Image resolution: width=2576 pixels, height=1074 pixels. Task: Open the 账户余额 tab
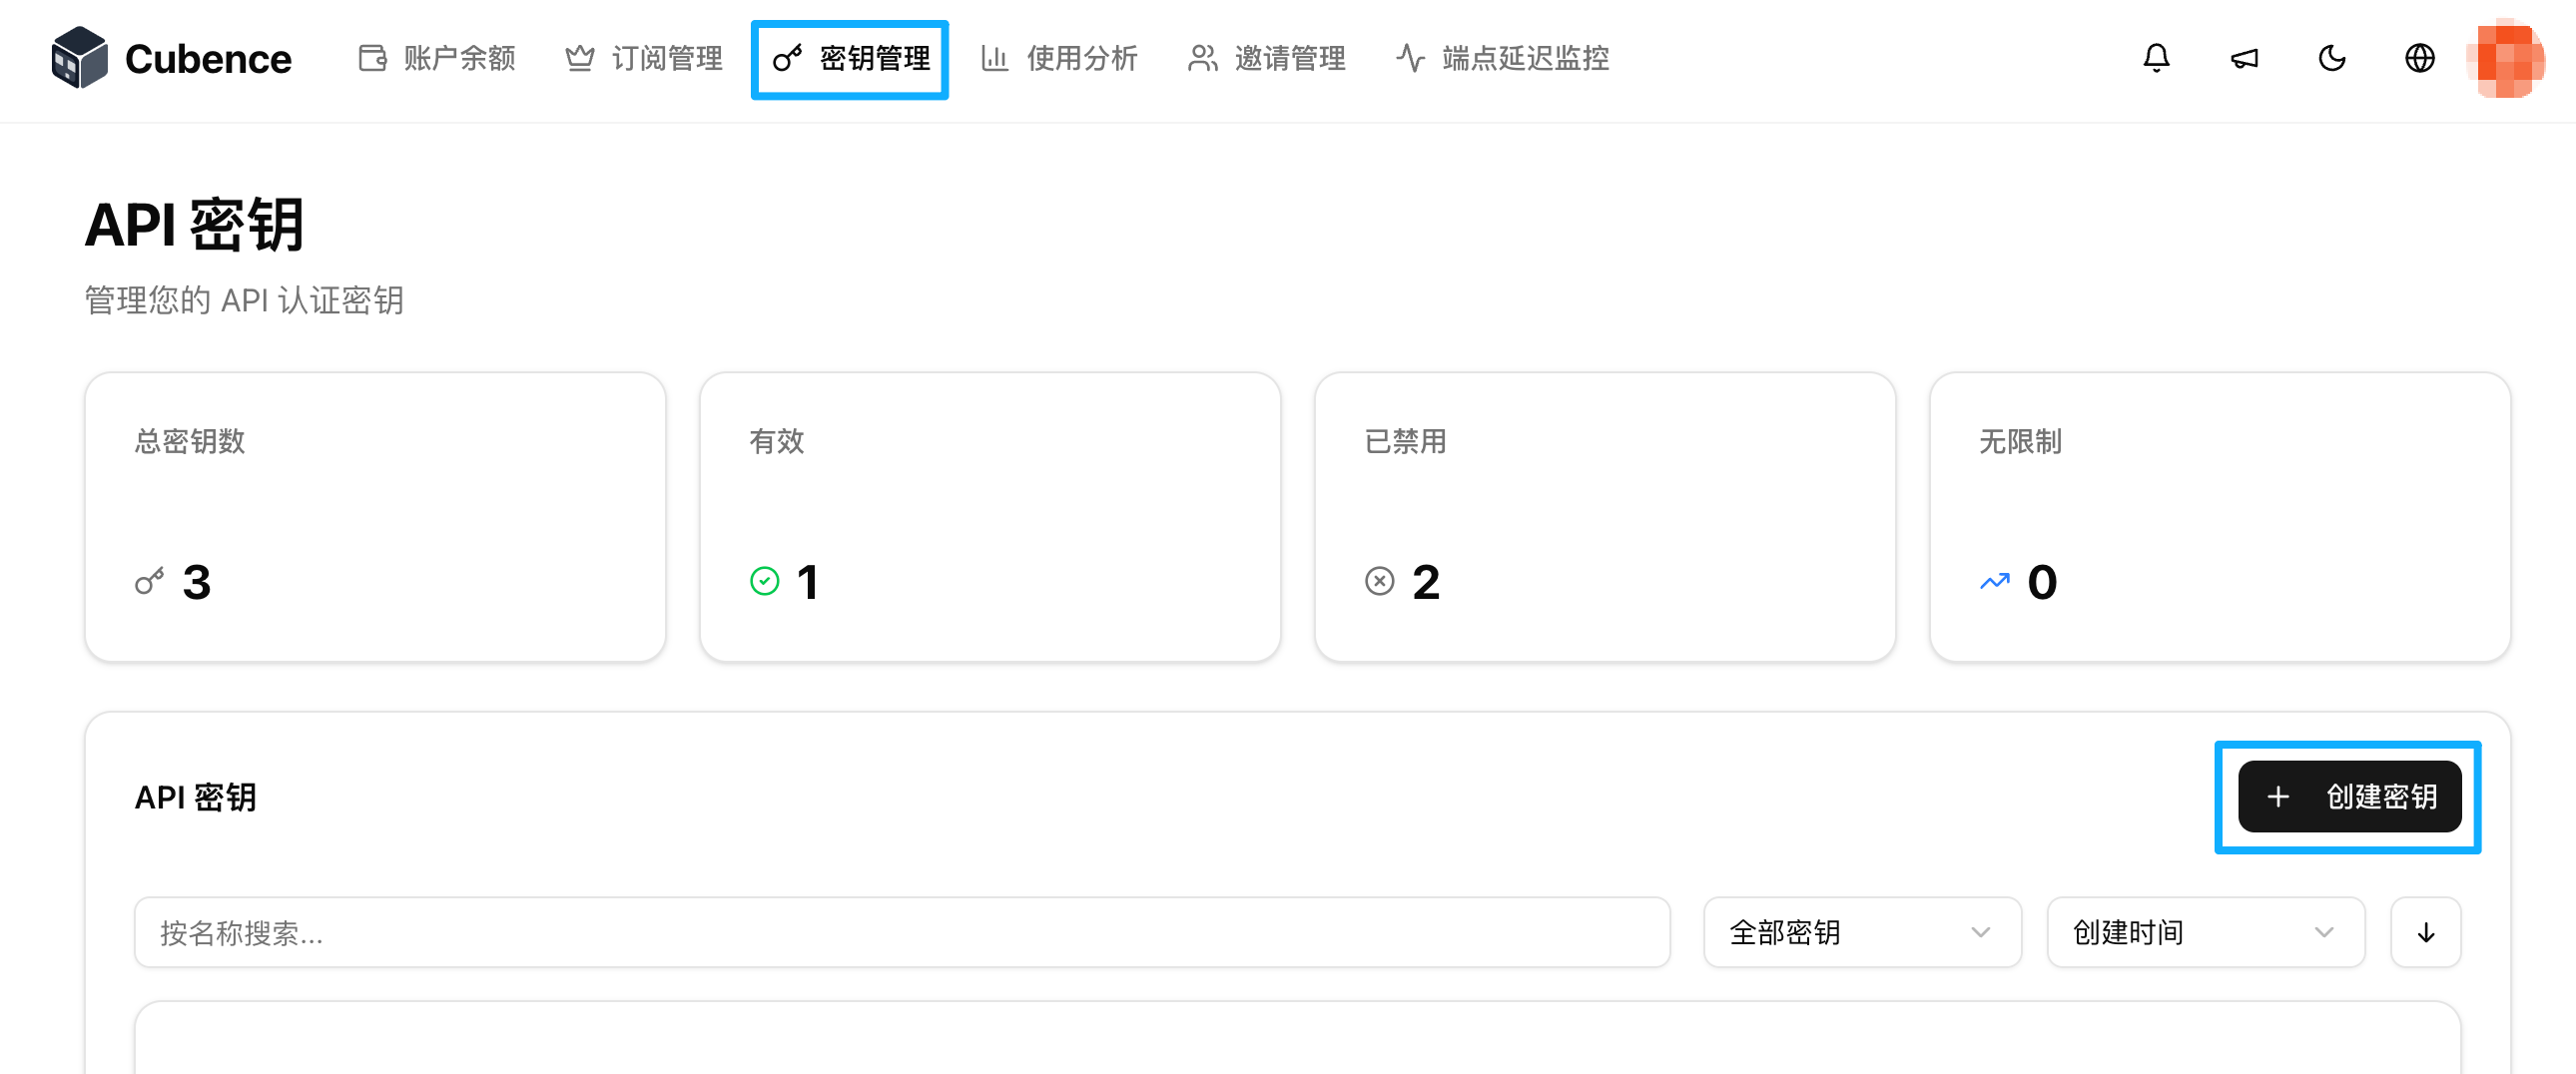[x=437, y=58]
